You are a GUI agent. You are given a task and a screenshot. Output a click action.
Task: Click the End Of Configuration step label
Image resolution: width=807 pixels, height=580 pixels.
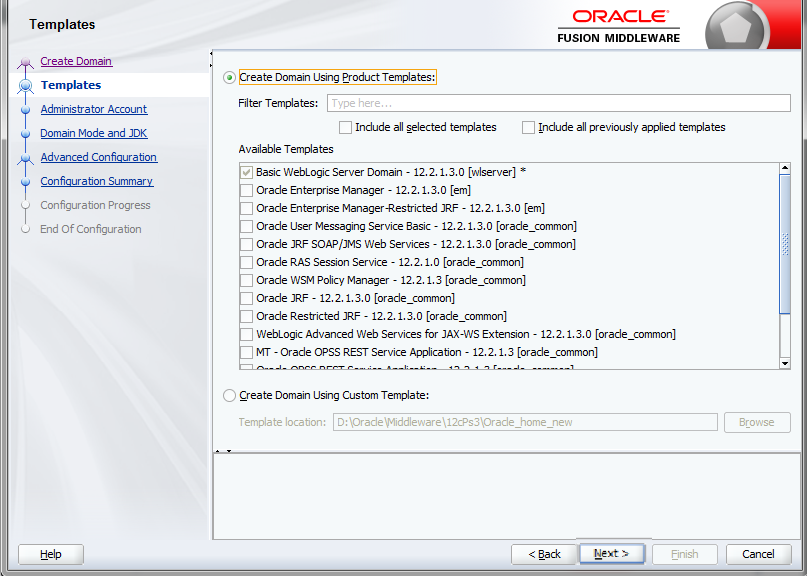(x=91, y=229)
